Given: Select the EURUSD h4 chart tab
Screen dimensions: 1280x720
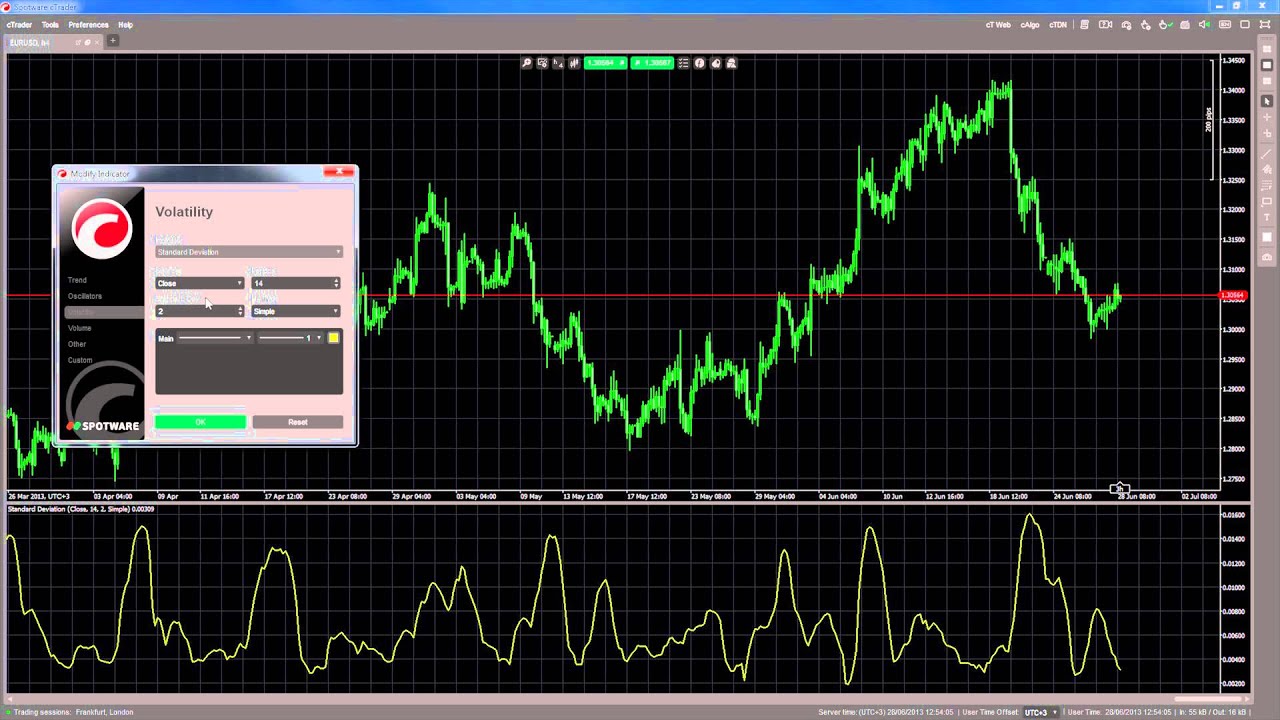Looking at the screenshot, I should tap(52, 42).
